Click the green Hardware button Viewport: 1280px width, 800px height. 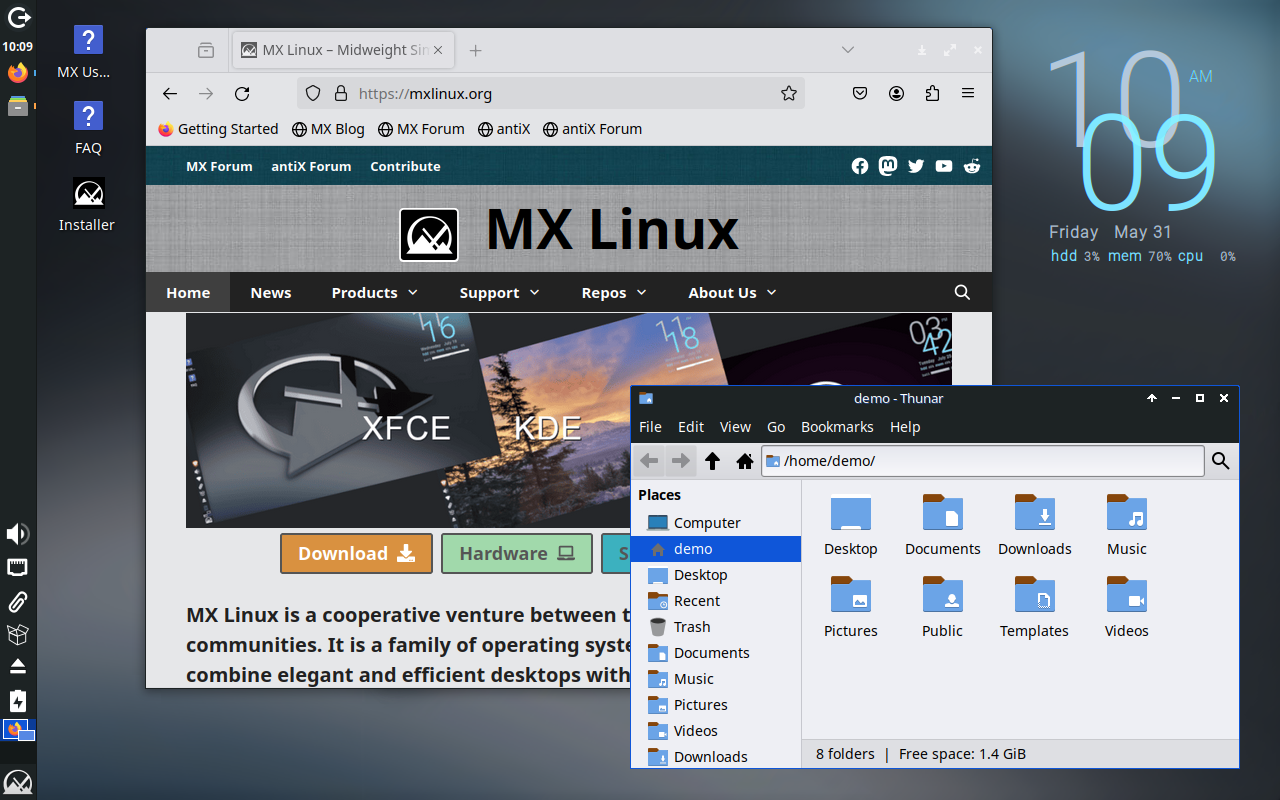point(517,553)
